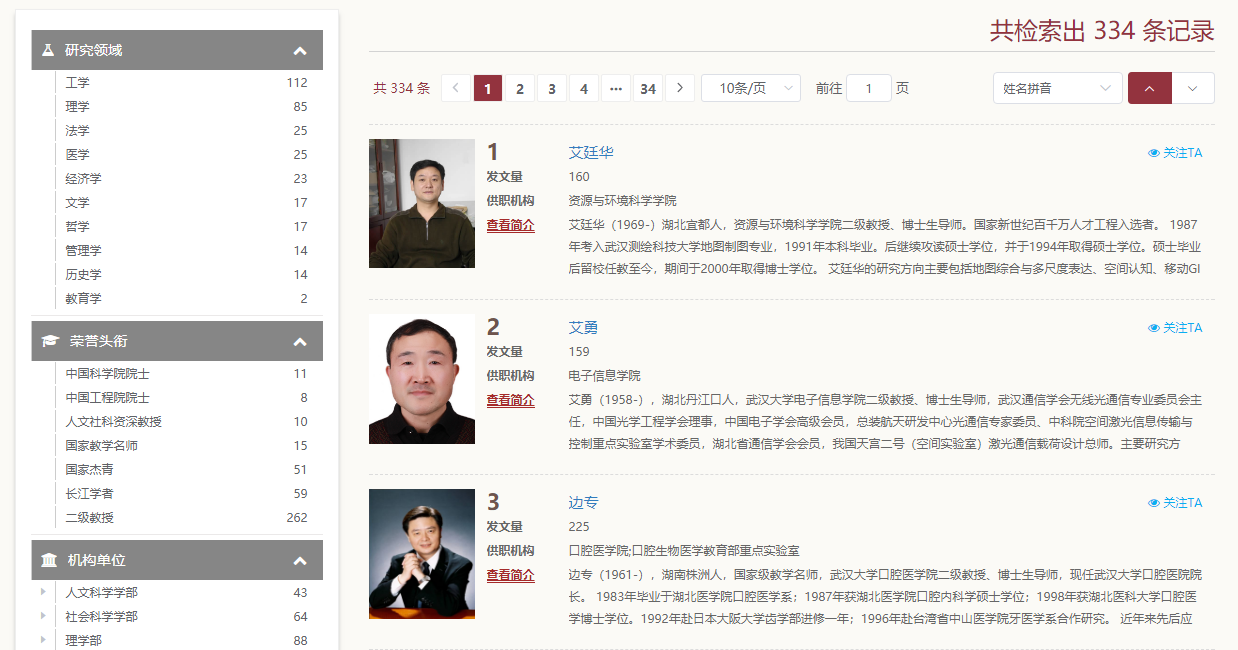Select the dark ascending sort arrow button
The width and height of the screenshot is (1238, 650).
(x=1149, y=88)
